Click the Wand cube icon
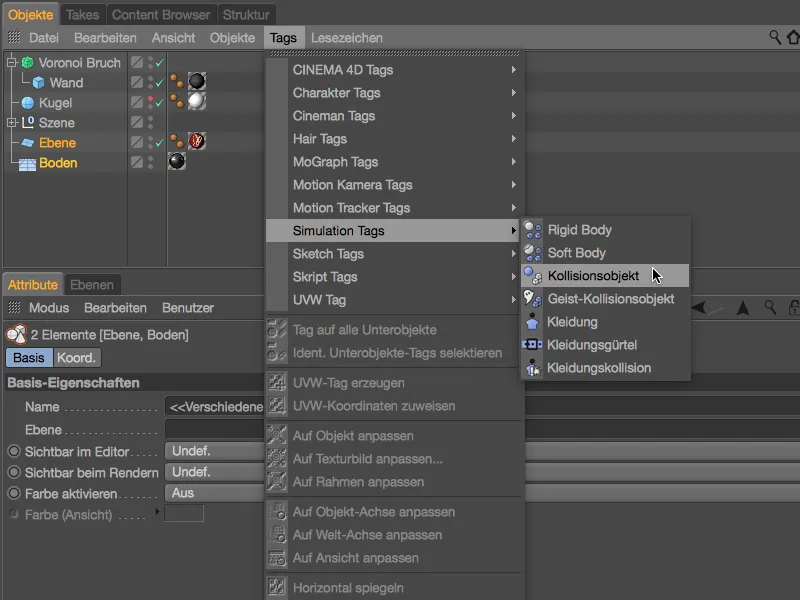Screen dimensions: 800x600 coord(38,83)
